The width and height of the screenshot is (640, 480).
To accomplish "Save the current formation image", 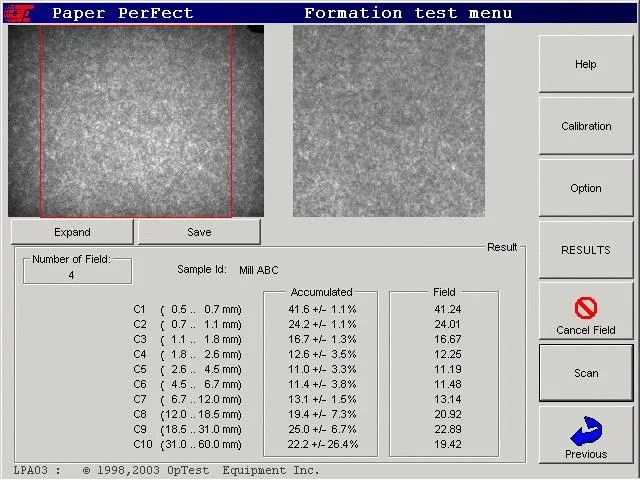I will click(199, 232).
